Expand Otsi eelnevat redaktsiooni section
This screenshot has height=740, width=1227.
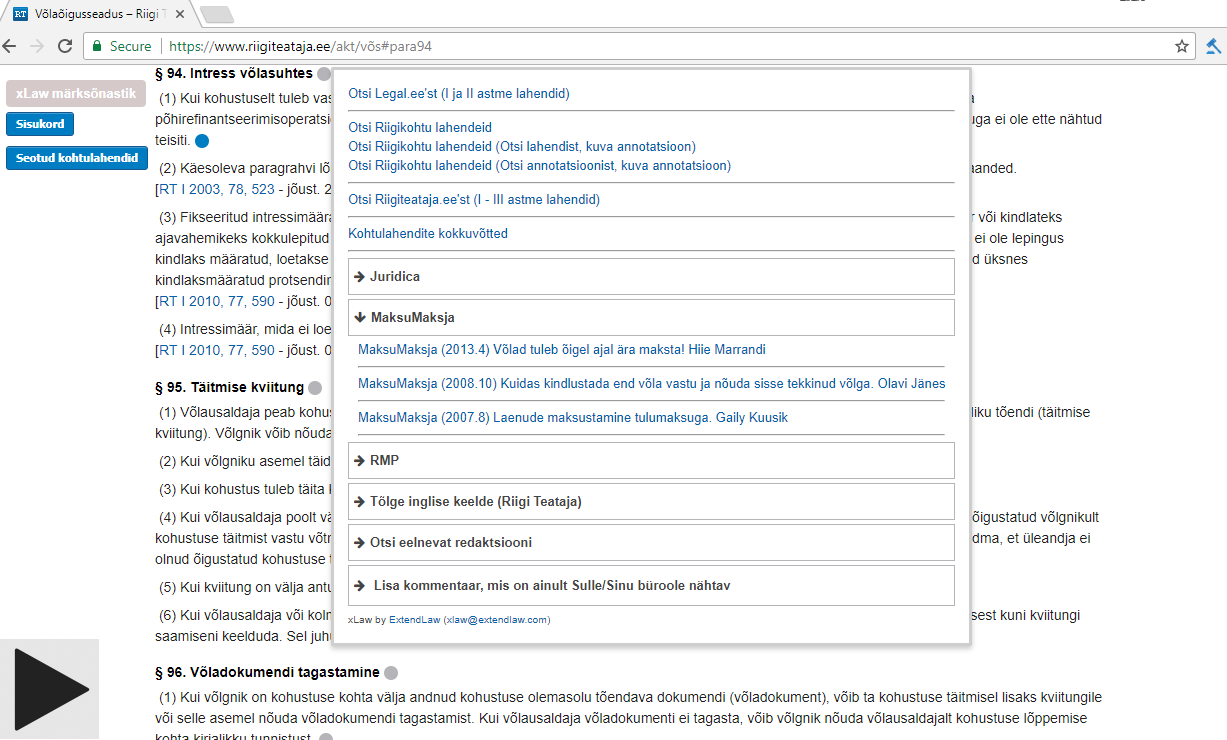(x=651, y=543)
